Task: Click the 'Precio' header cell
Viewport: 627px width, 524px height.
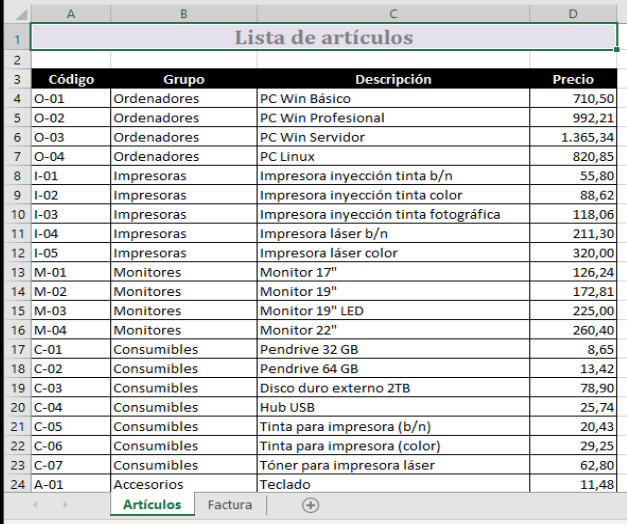Action: point(573,79)
